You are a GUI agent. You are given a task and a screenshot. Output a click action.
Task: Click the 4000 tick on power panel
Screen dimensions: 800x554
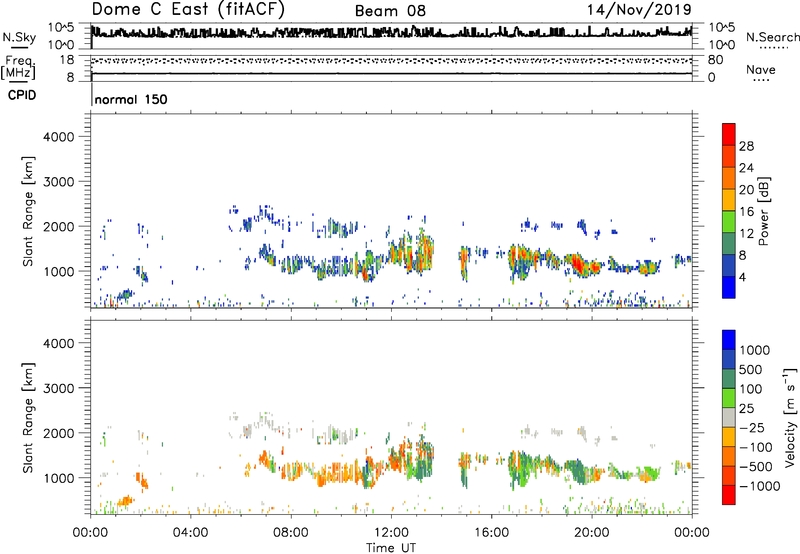[x=59, y=137]
